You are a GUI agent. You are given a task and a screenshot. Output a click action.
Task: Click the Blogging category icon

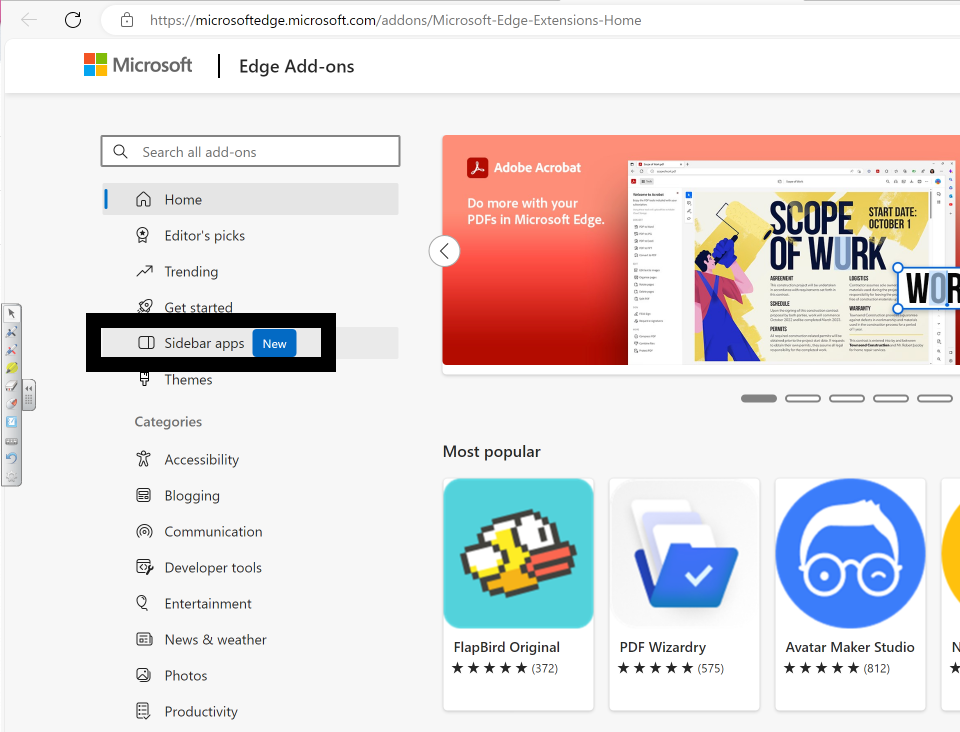pyautogui.click(x=143, y=495)
